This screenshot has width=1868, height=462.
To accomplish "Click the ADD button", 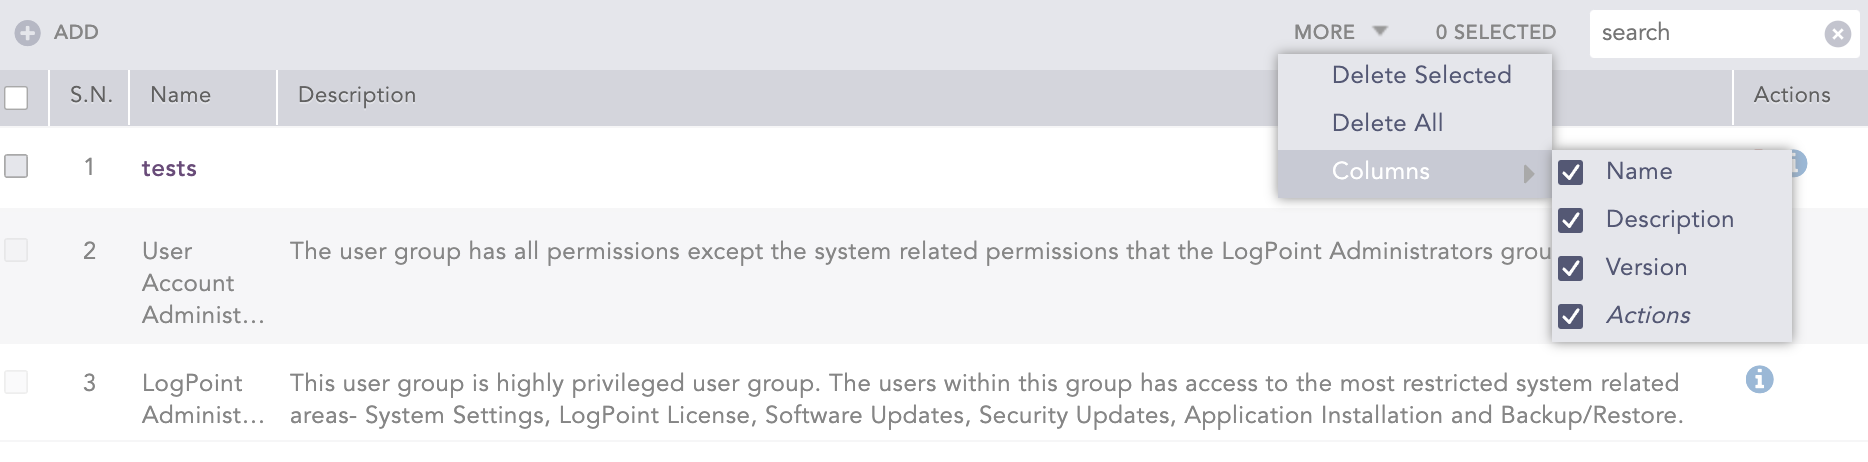I will [x=75, y=32].
